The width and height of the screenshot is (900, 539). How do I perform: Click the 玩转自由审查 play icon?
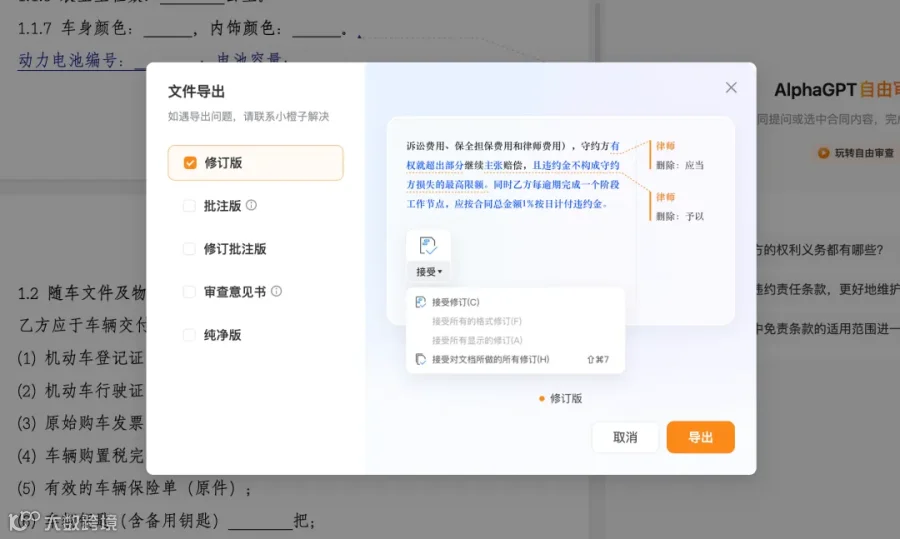click(x=823, y=153)
